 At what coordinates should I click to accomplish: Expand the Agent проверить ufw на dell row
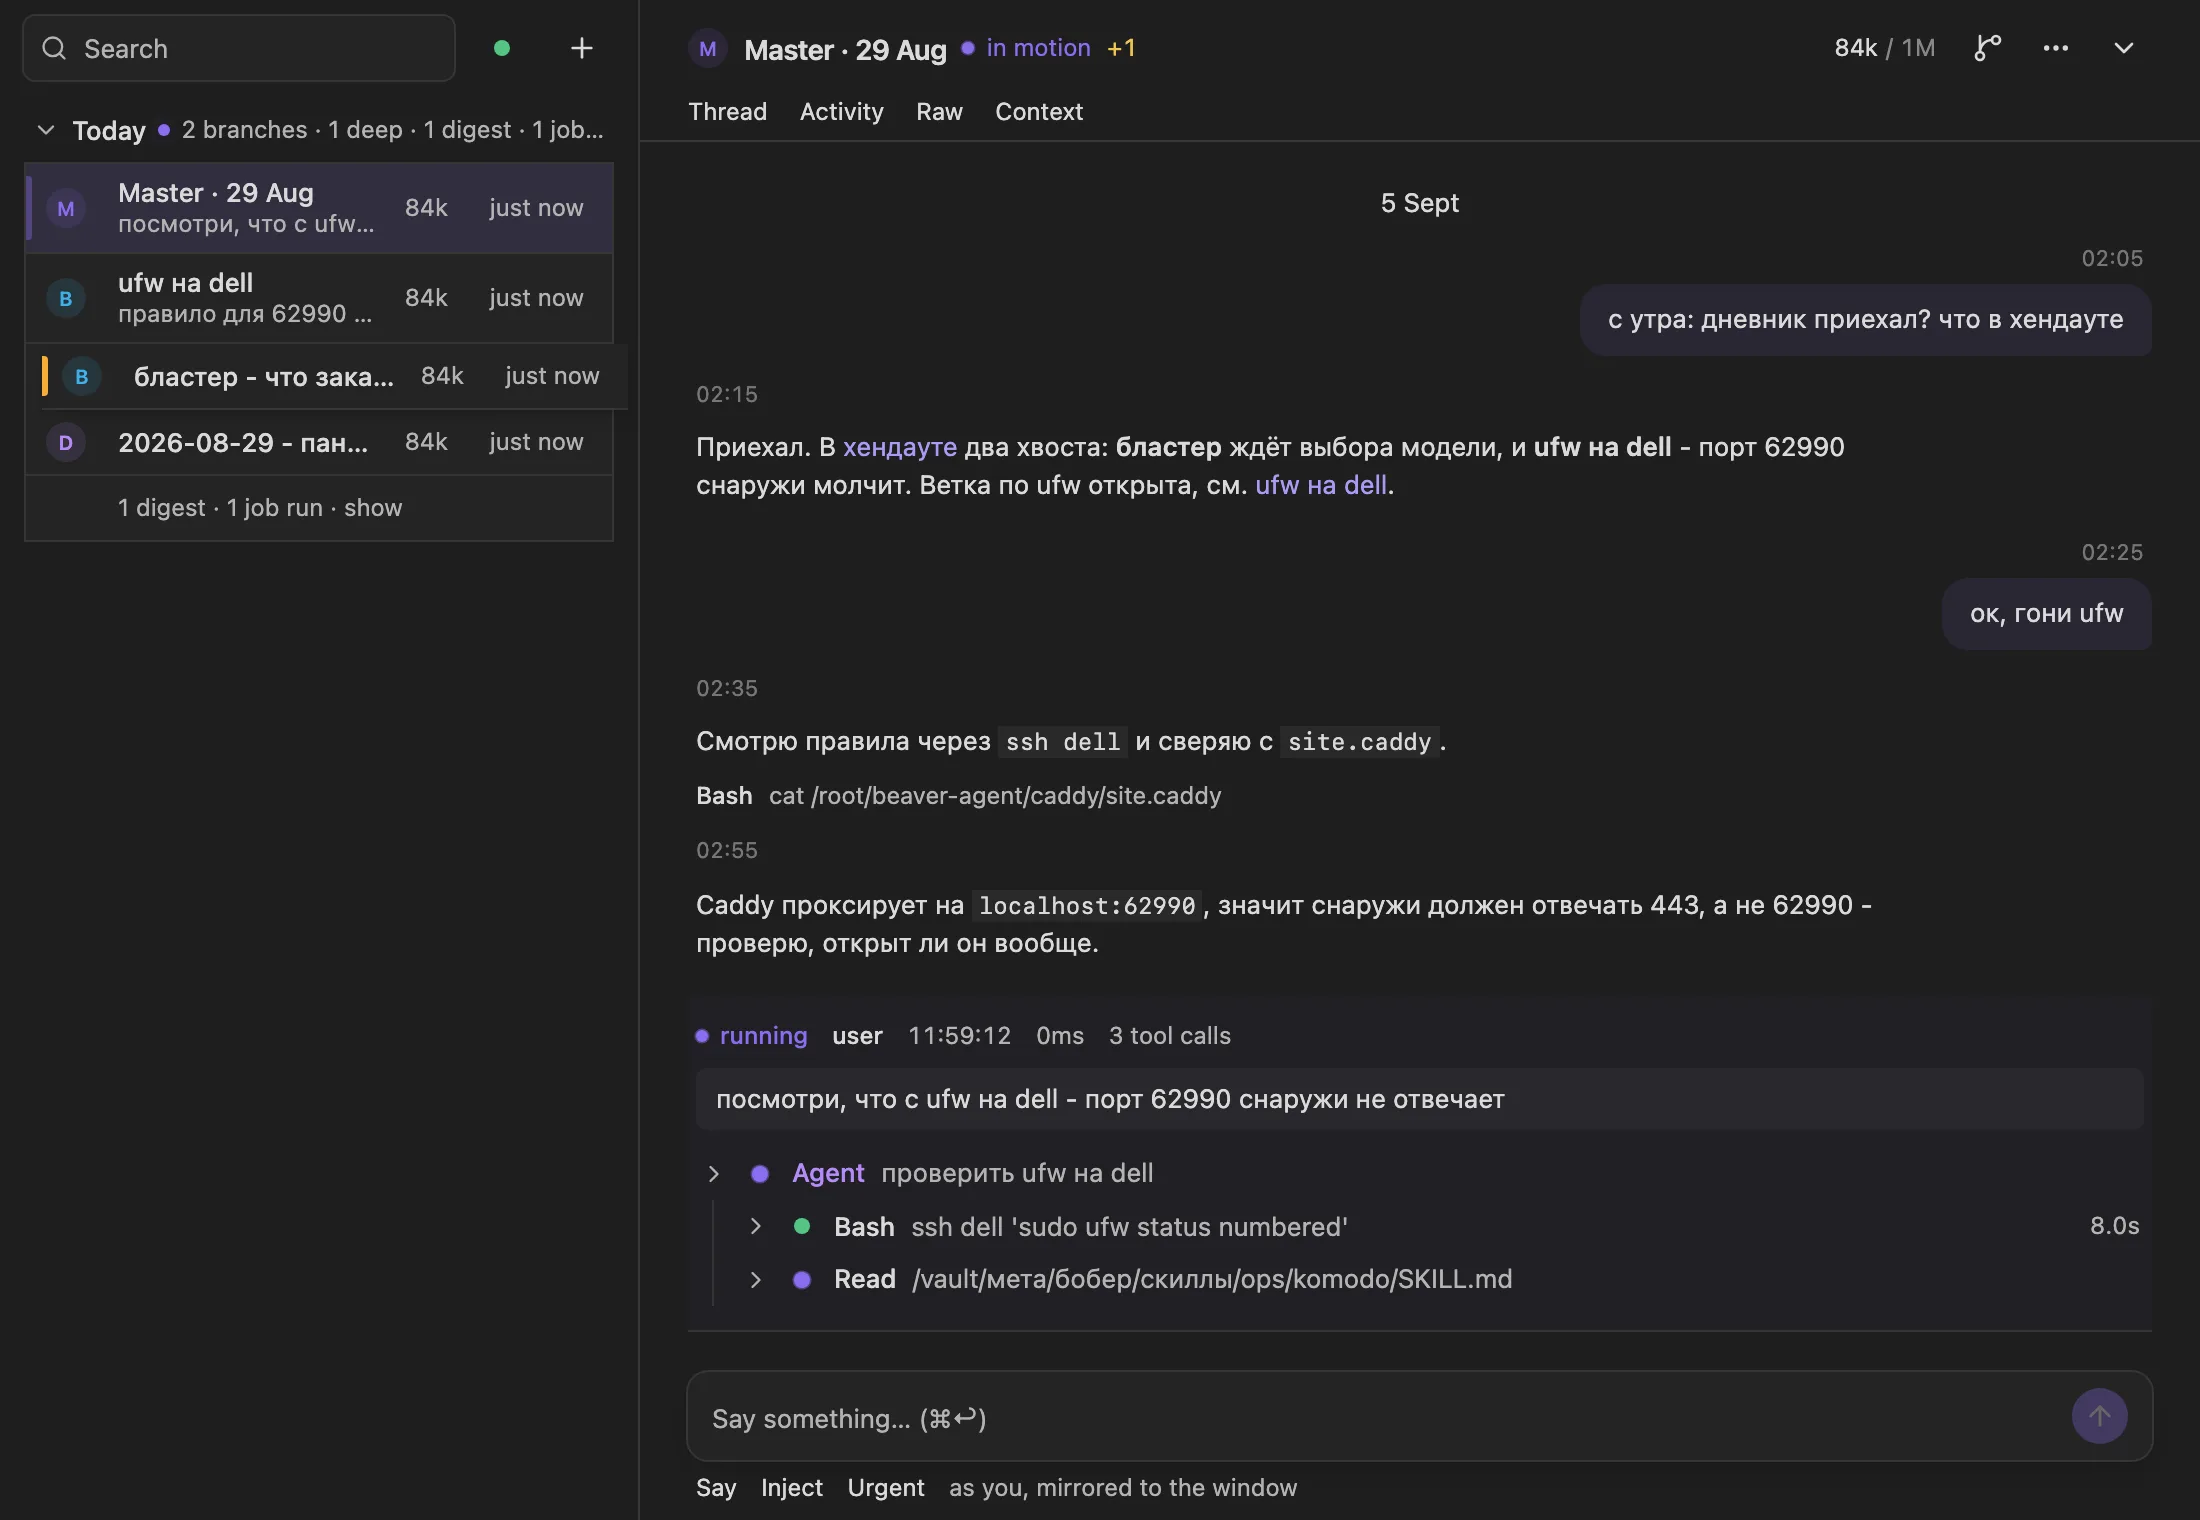(x=713, y=1173)
